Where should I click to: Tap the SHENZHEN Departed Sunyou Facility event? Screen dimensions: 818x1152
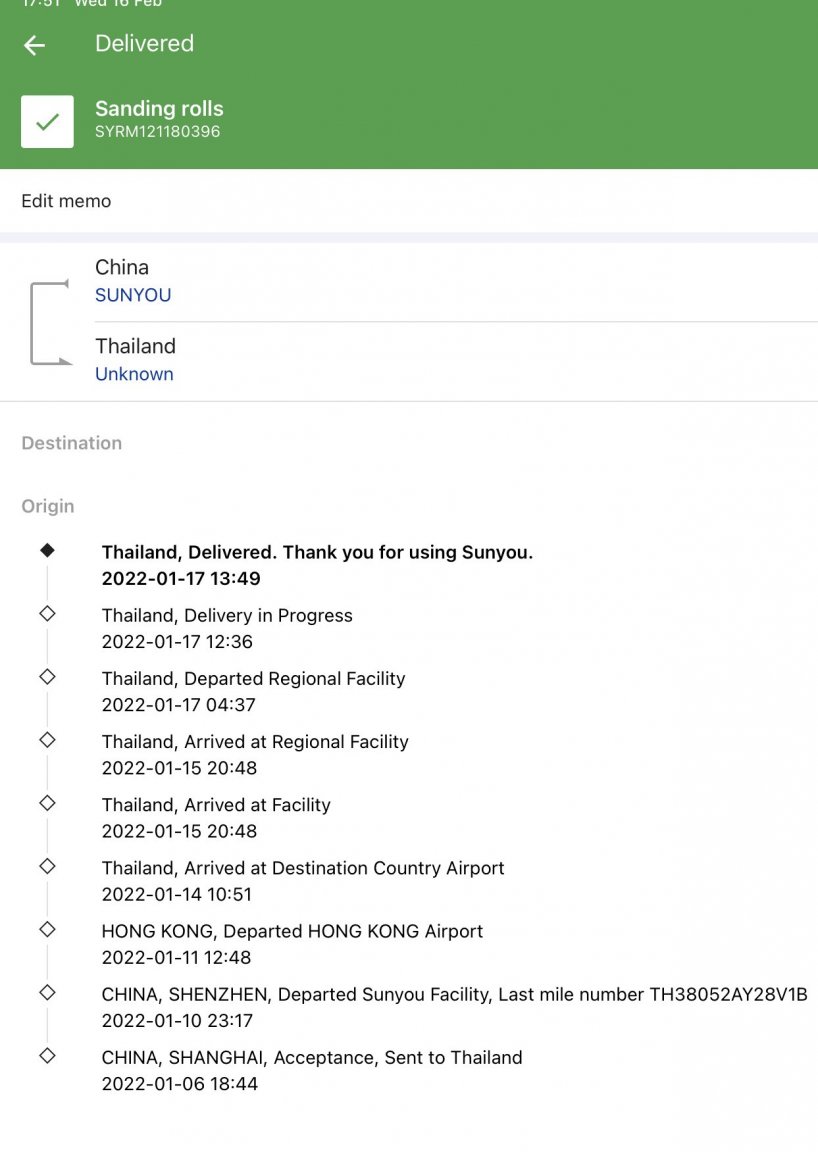click(454, 1007)
